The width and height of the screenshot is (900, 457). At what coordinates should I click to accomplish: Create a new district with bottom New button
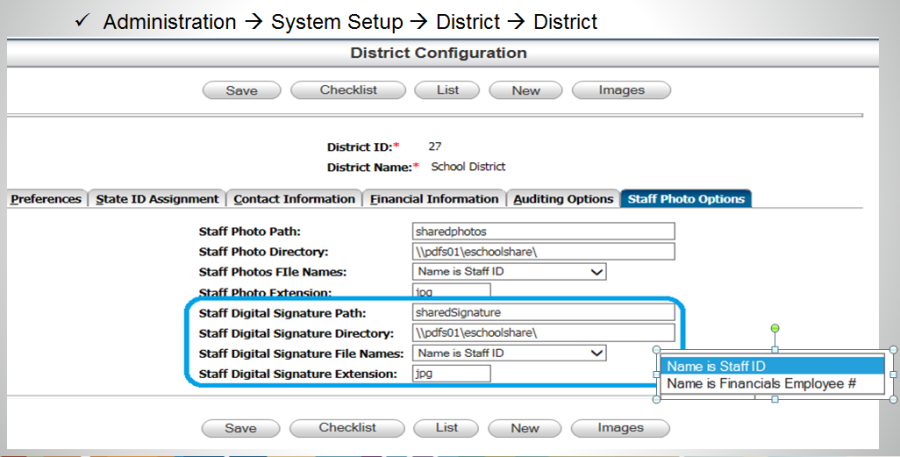525,428
